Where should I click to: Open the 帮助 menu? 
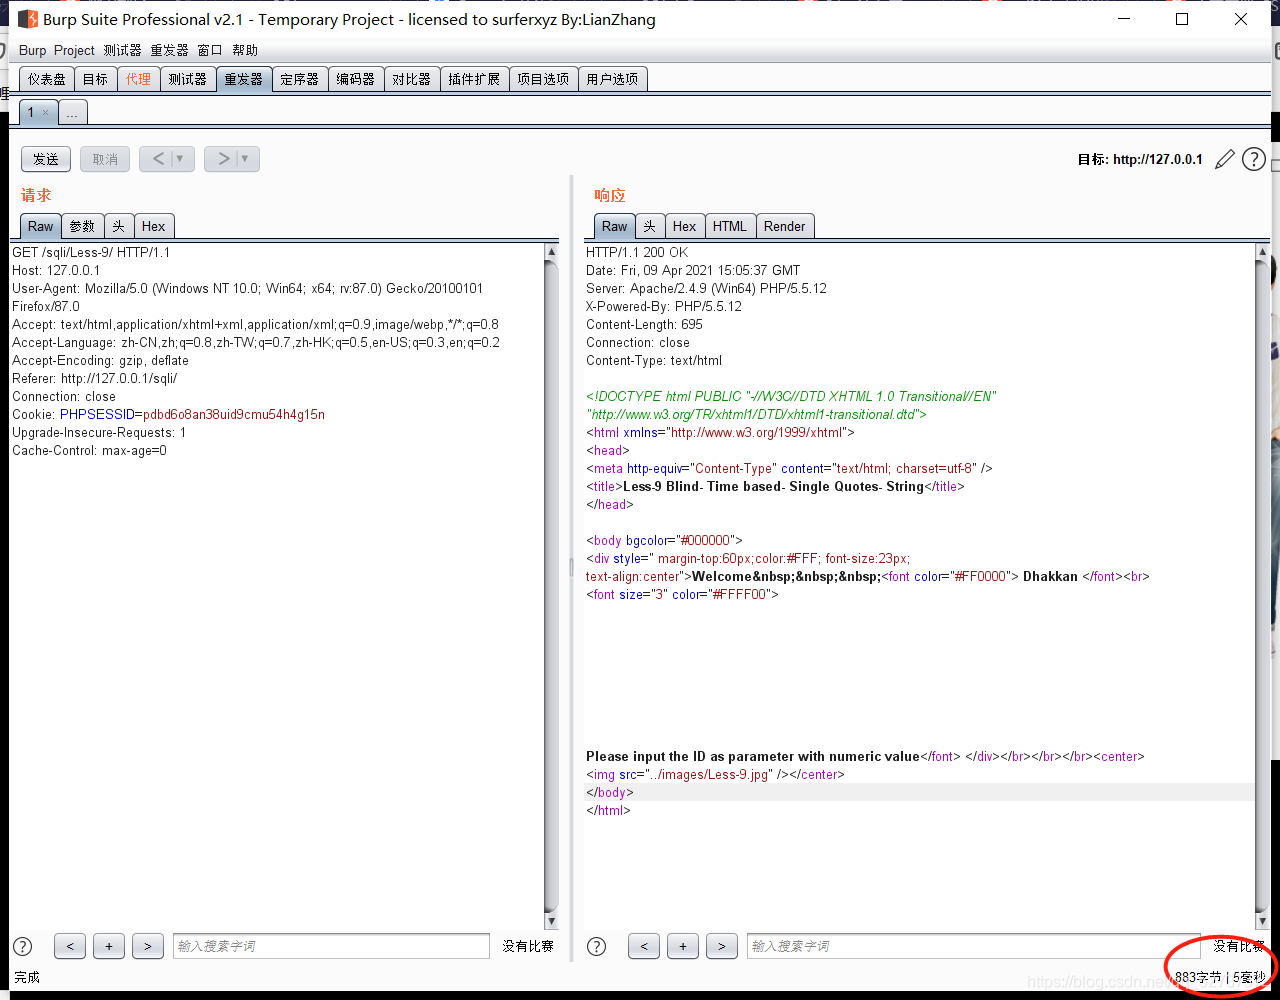(245, 50)
